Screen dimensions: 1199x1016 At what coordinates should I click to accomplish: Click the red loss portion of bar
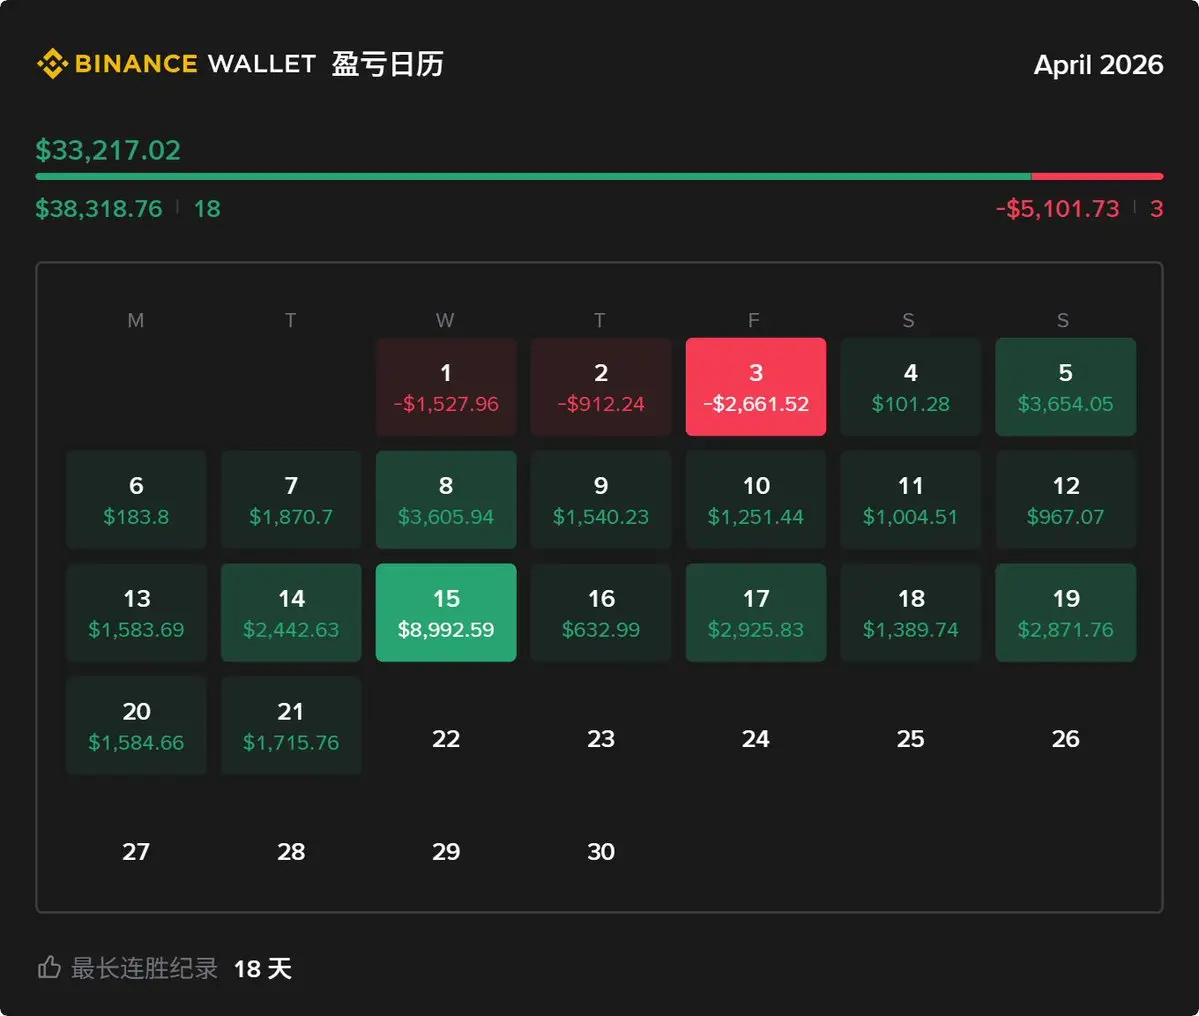[x=1097, y=177]
